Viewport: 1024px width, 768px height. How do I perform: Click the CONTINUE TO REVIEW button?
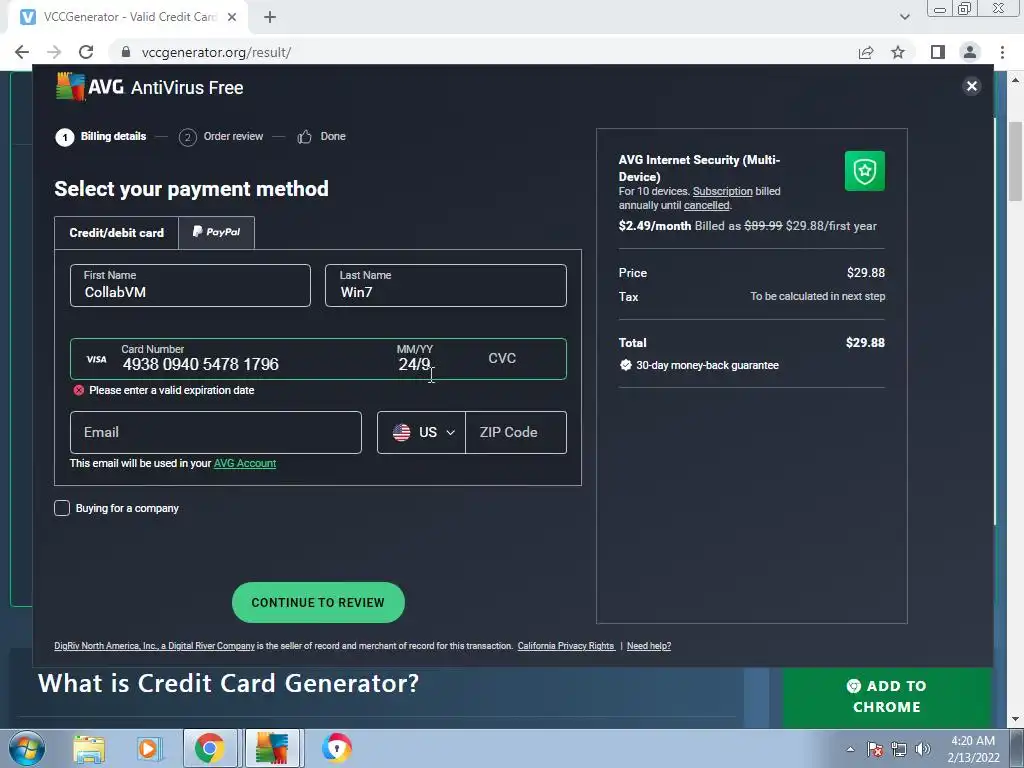318,602
